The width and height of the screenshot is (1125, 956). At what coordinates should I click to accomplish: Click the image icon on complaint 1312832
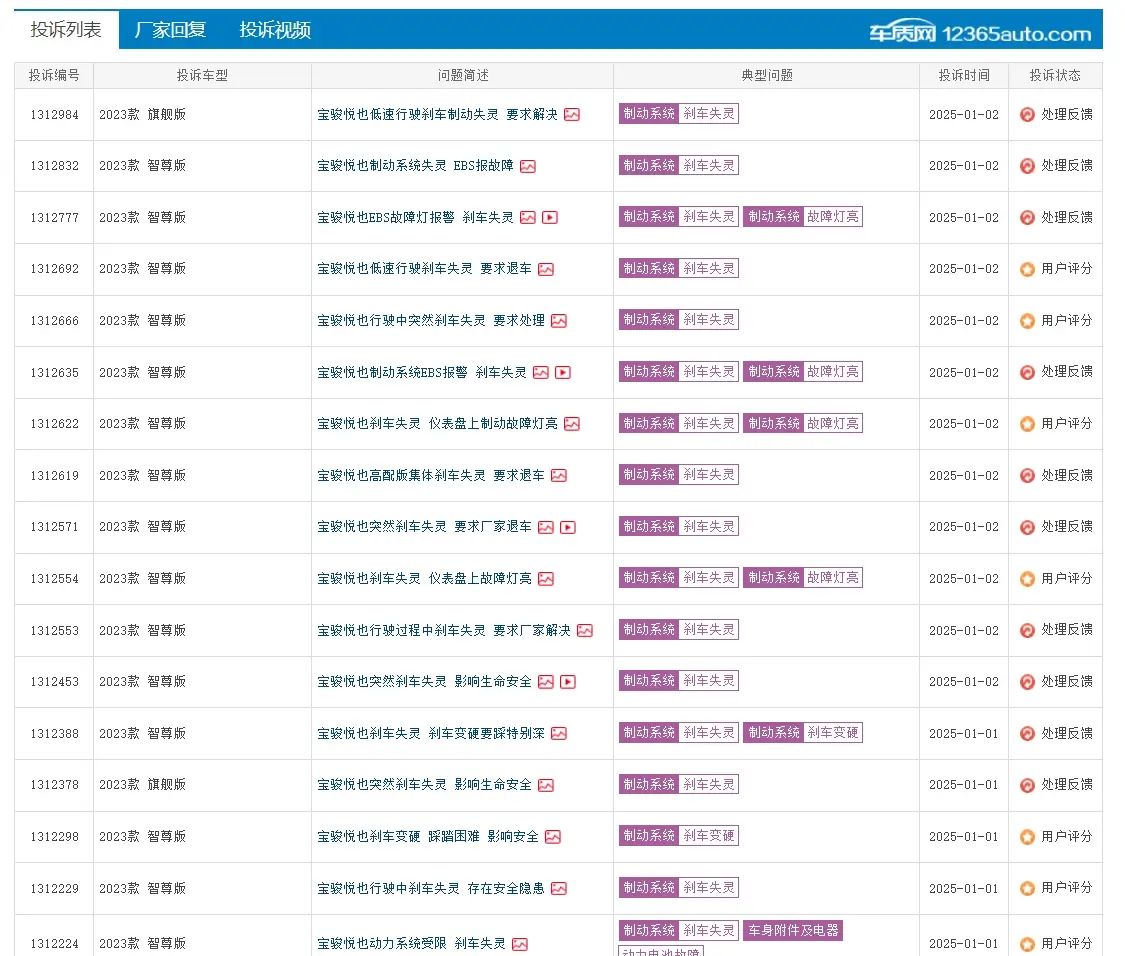528,166
